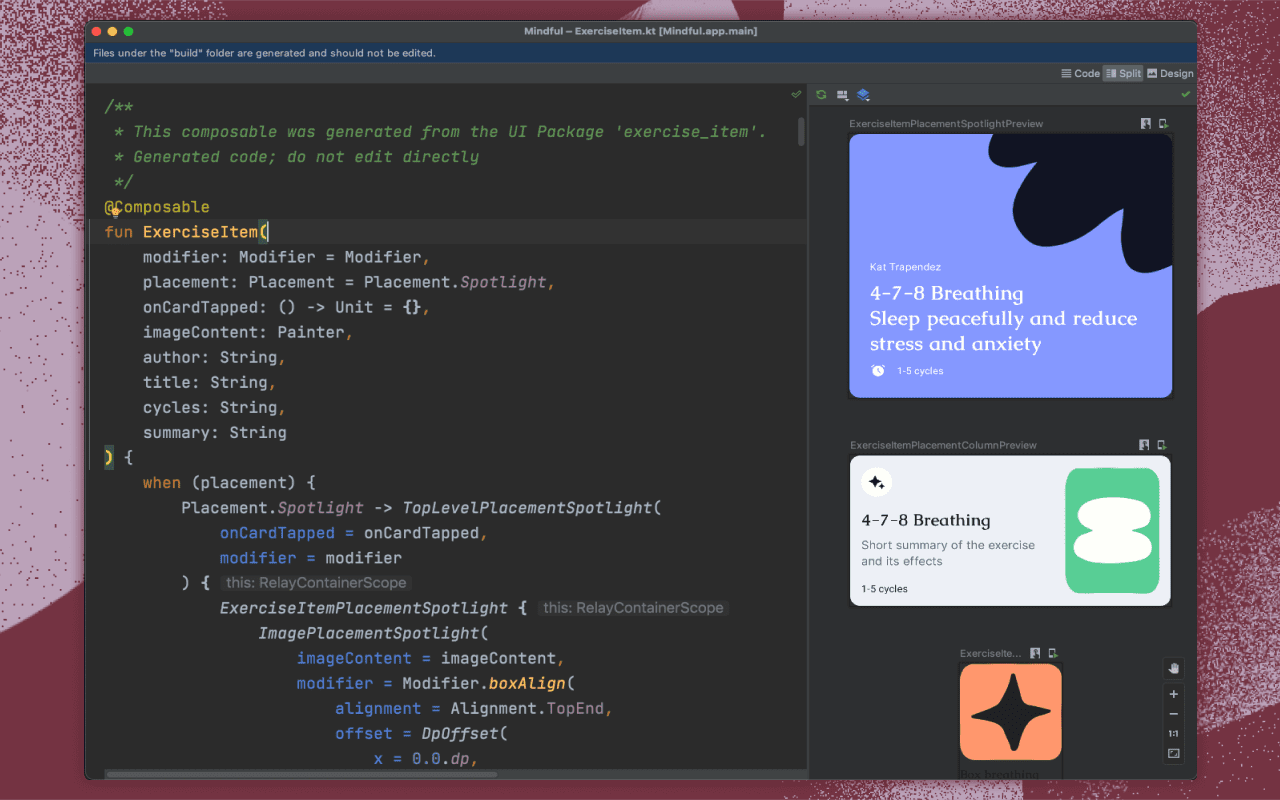The width and height of the screenshot is (1280, 800).
Task: Set preview zoom to 1:1
Action: 1174,733
